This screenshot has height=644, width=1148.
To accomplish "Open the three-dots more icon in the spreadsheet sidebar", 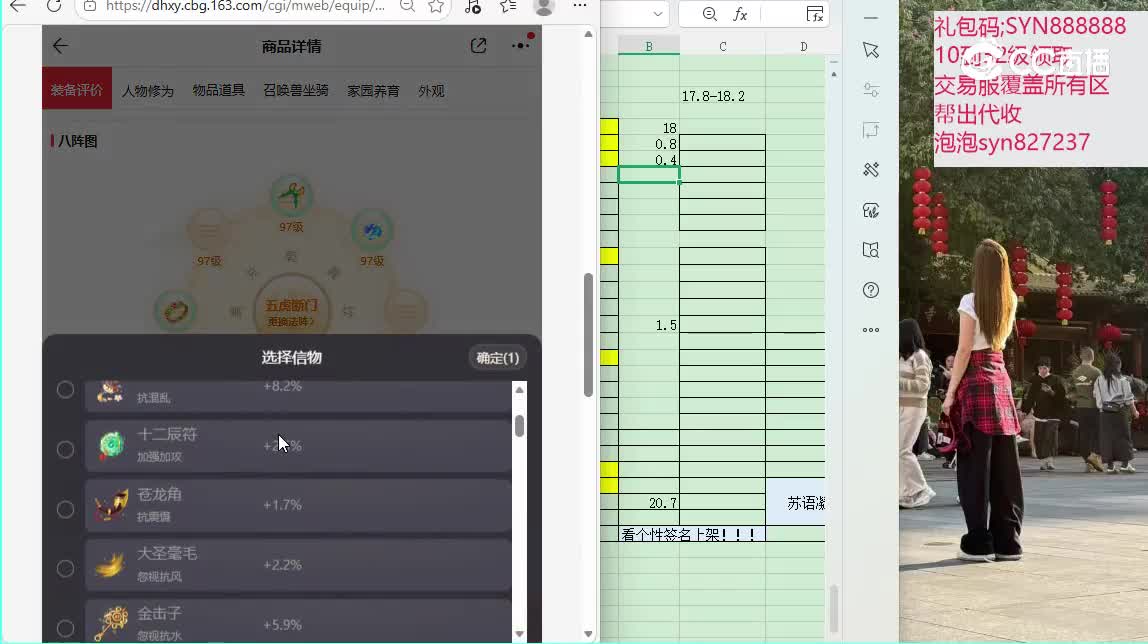I will point(871,330).
